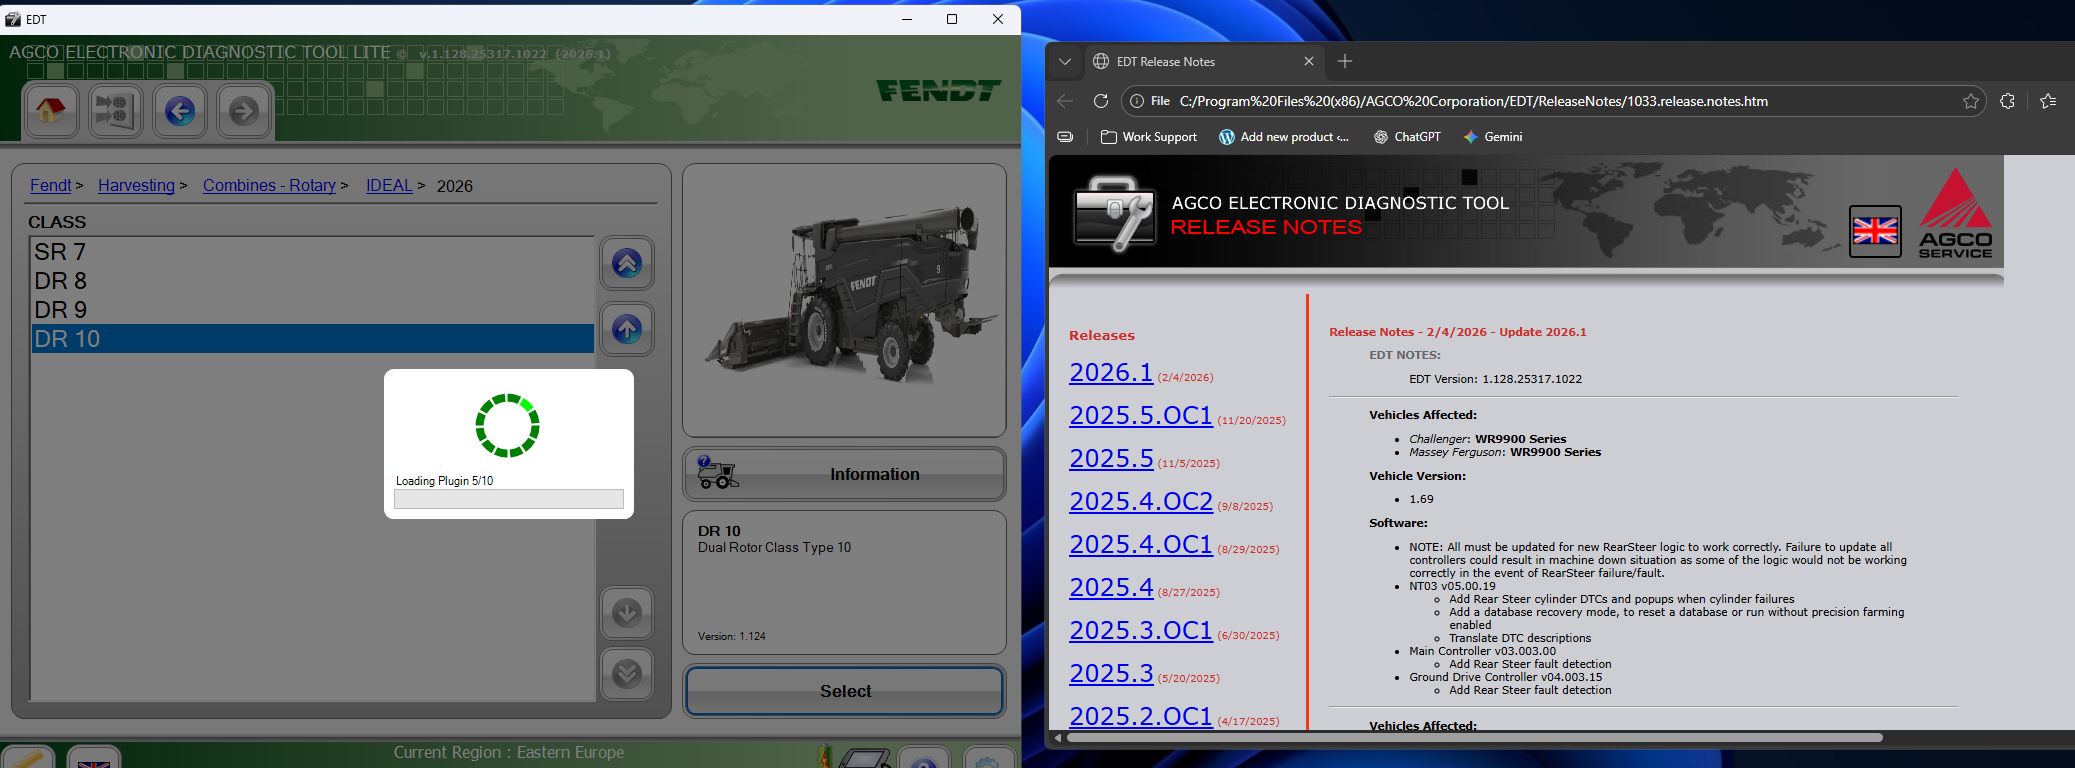Click the Harvesting breadcrumb link
This screenshot has height=768, width=2075.
click(136, 185)
